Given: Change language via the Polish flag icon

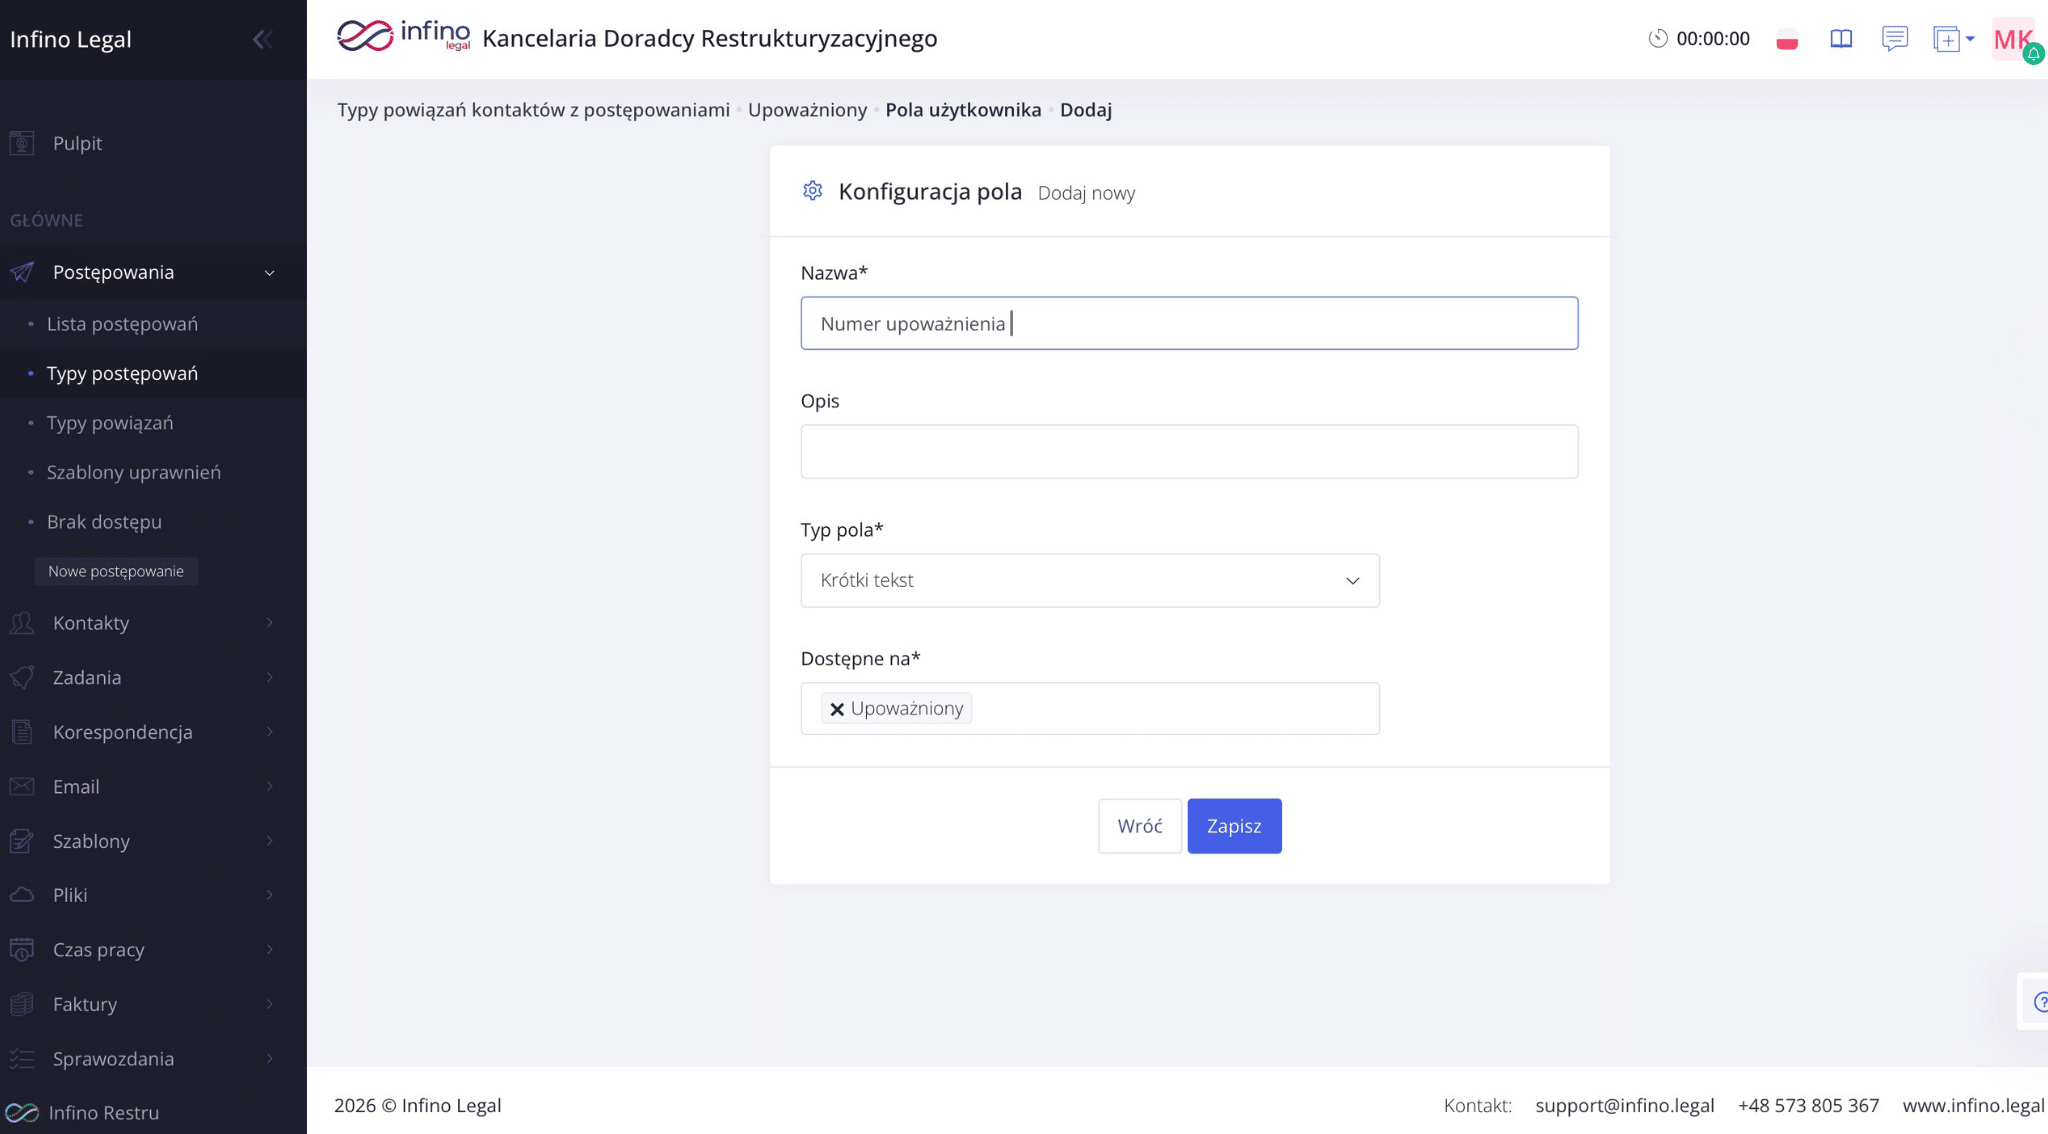Looking at the screenshot, I should pyautogui.click(x=1787, y=40).
